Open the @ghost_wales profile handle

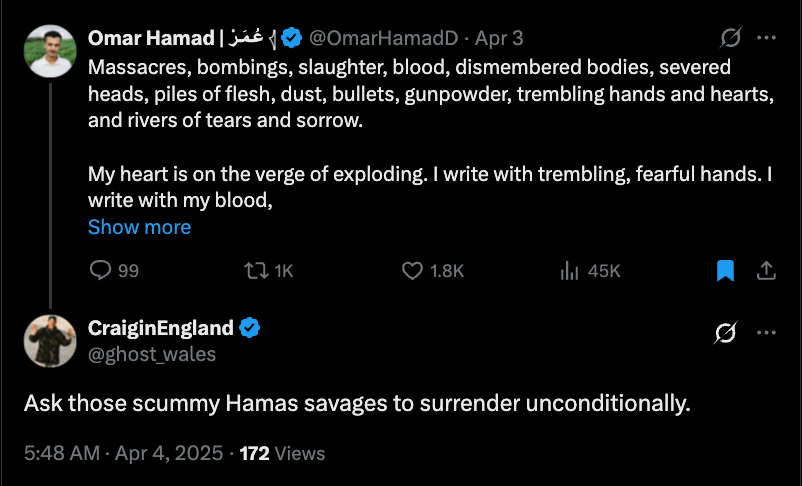click(x=152, y=354)
